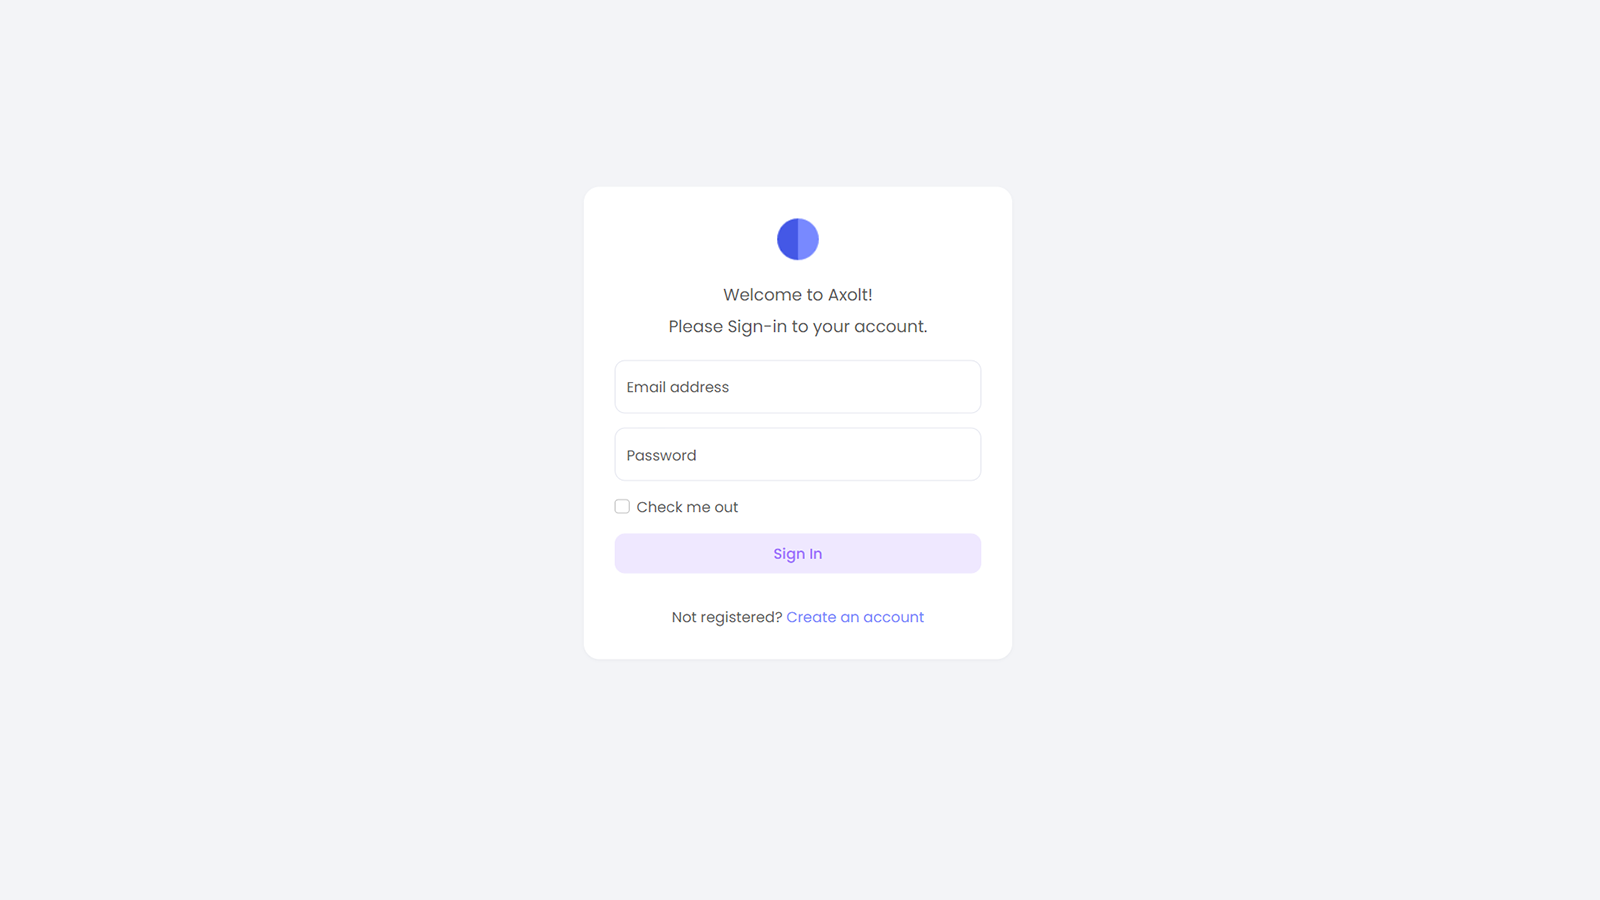Click into the Password input box
The width and height of the screenshot is (1600, 900).
[798, 455]
